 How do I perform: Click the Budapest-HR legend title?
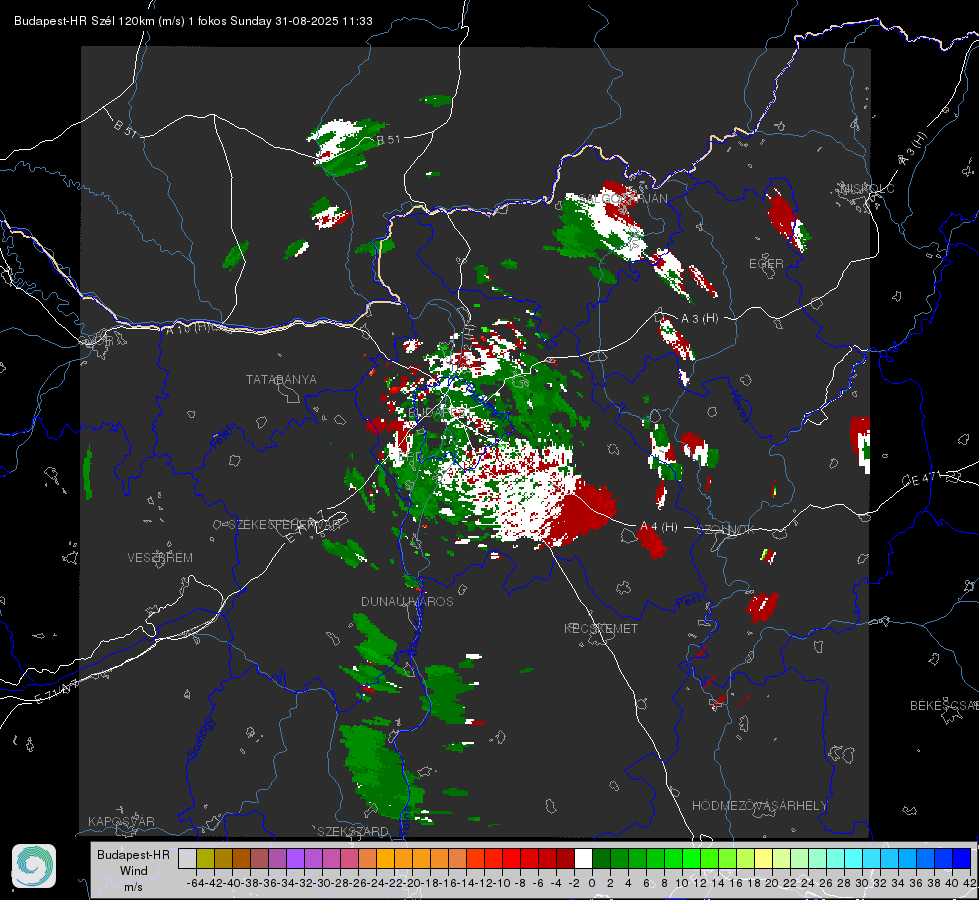tap(133, 854)
